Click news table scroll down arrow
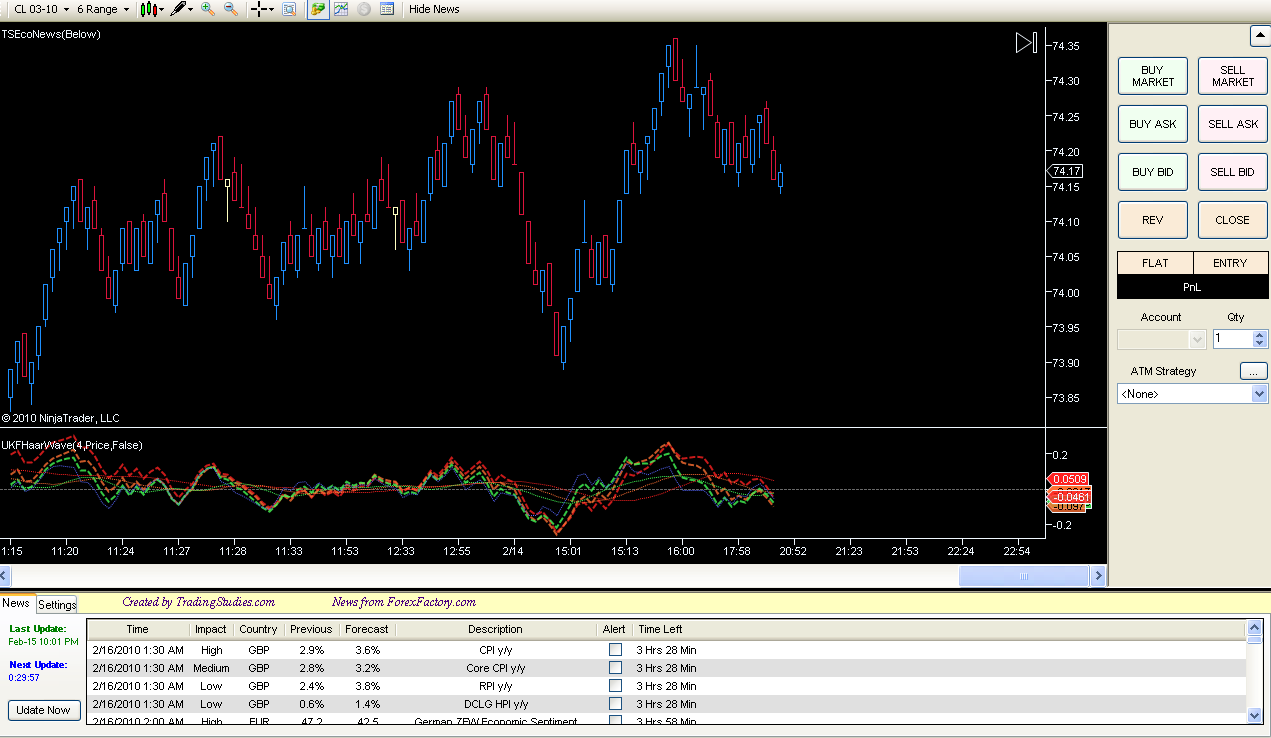This screenshot has height=738, width=1271. (1255, 715)
